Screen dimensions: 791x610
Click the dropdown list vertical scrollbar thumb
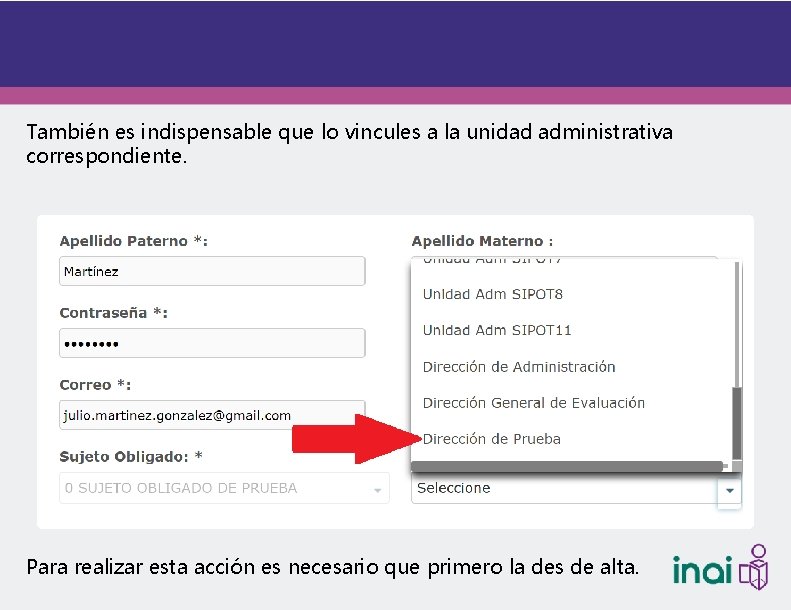[x=737, y=423]
